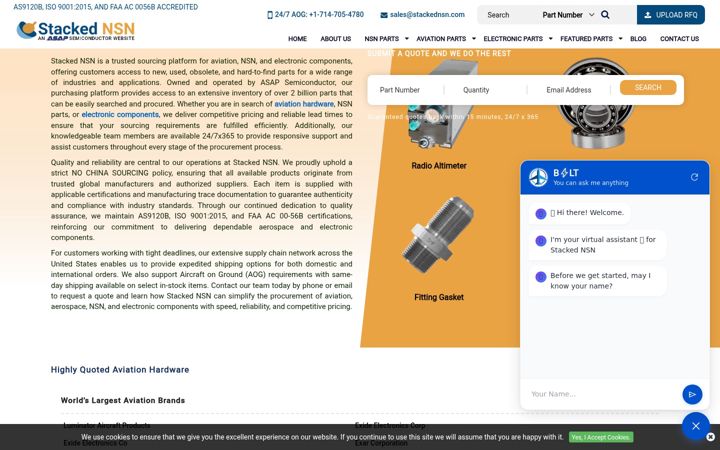Image resolution: width=720 pixels, height=450 pixels.
Task: Call the 24/7 AOG phone number
Action: pos(319,15)
